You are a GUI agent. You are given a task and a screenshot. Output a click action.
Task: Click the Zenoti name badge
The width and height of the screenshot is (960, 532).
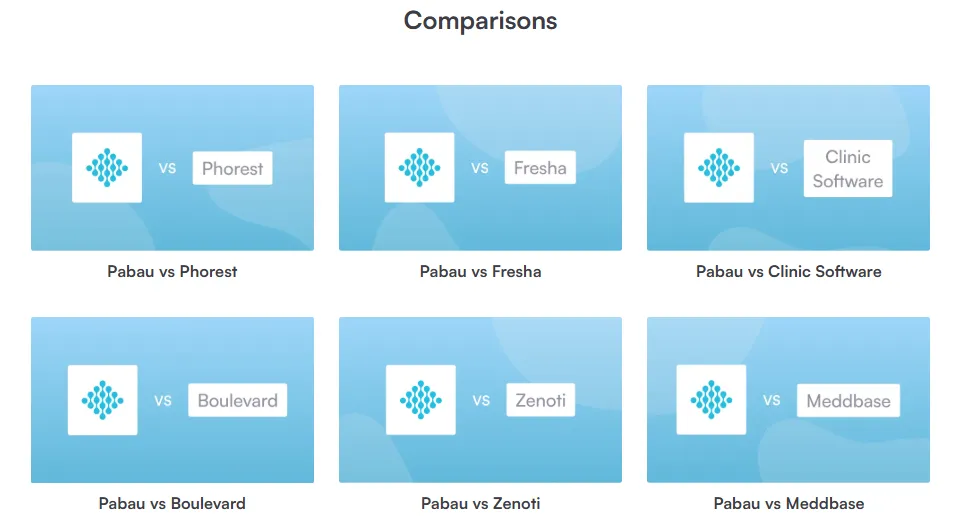541,401
